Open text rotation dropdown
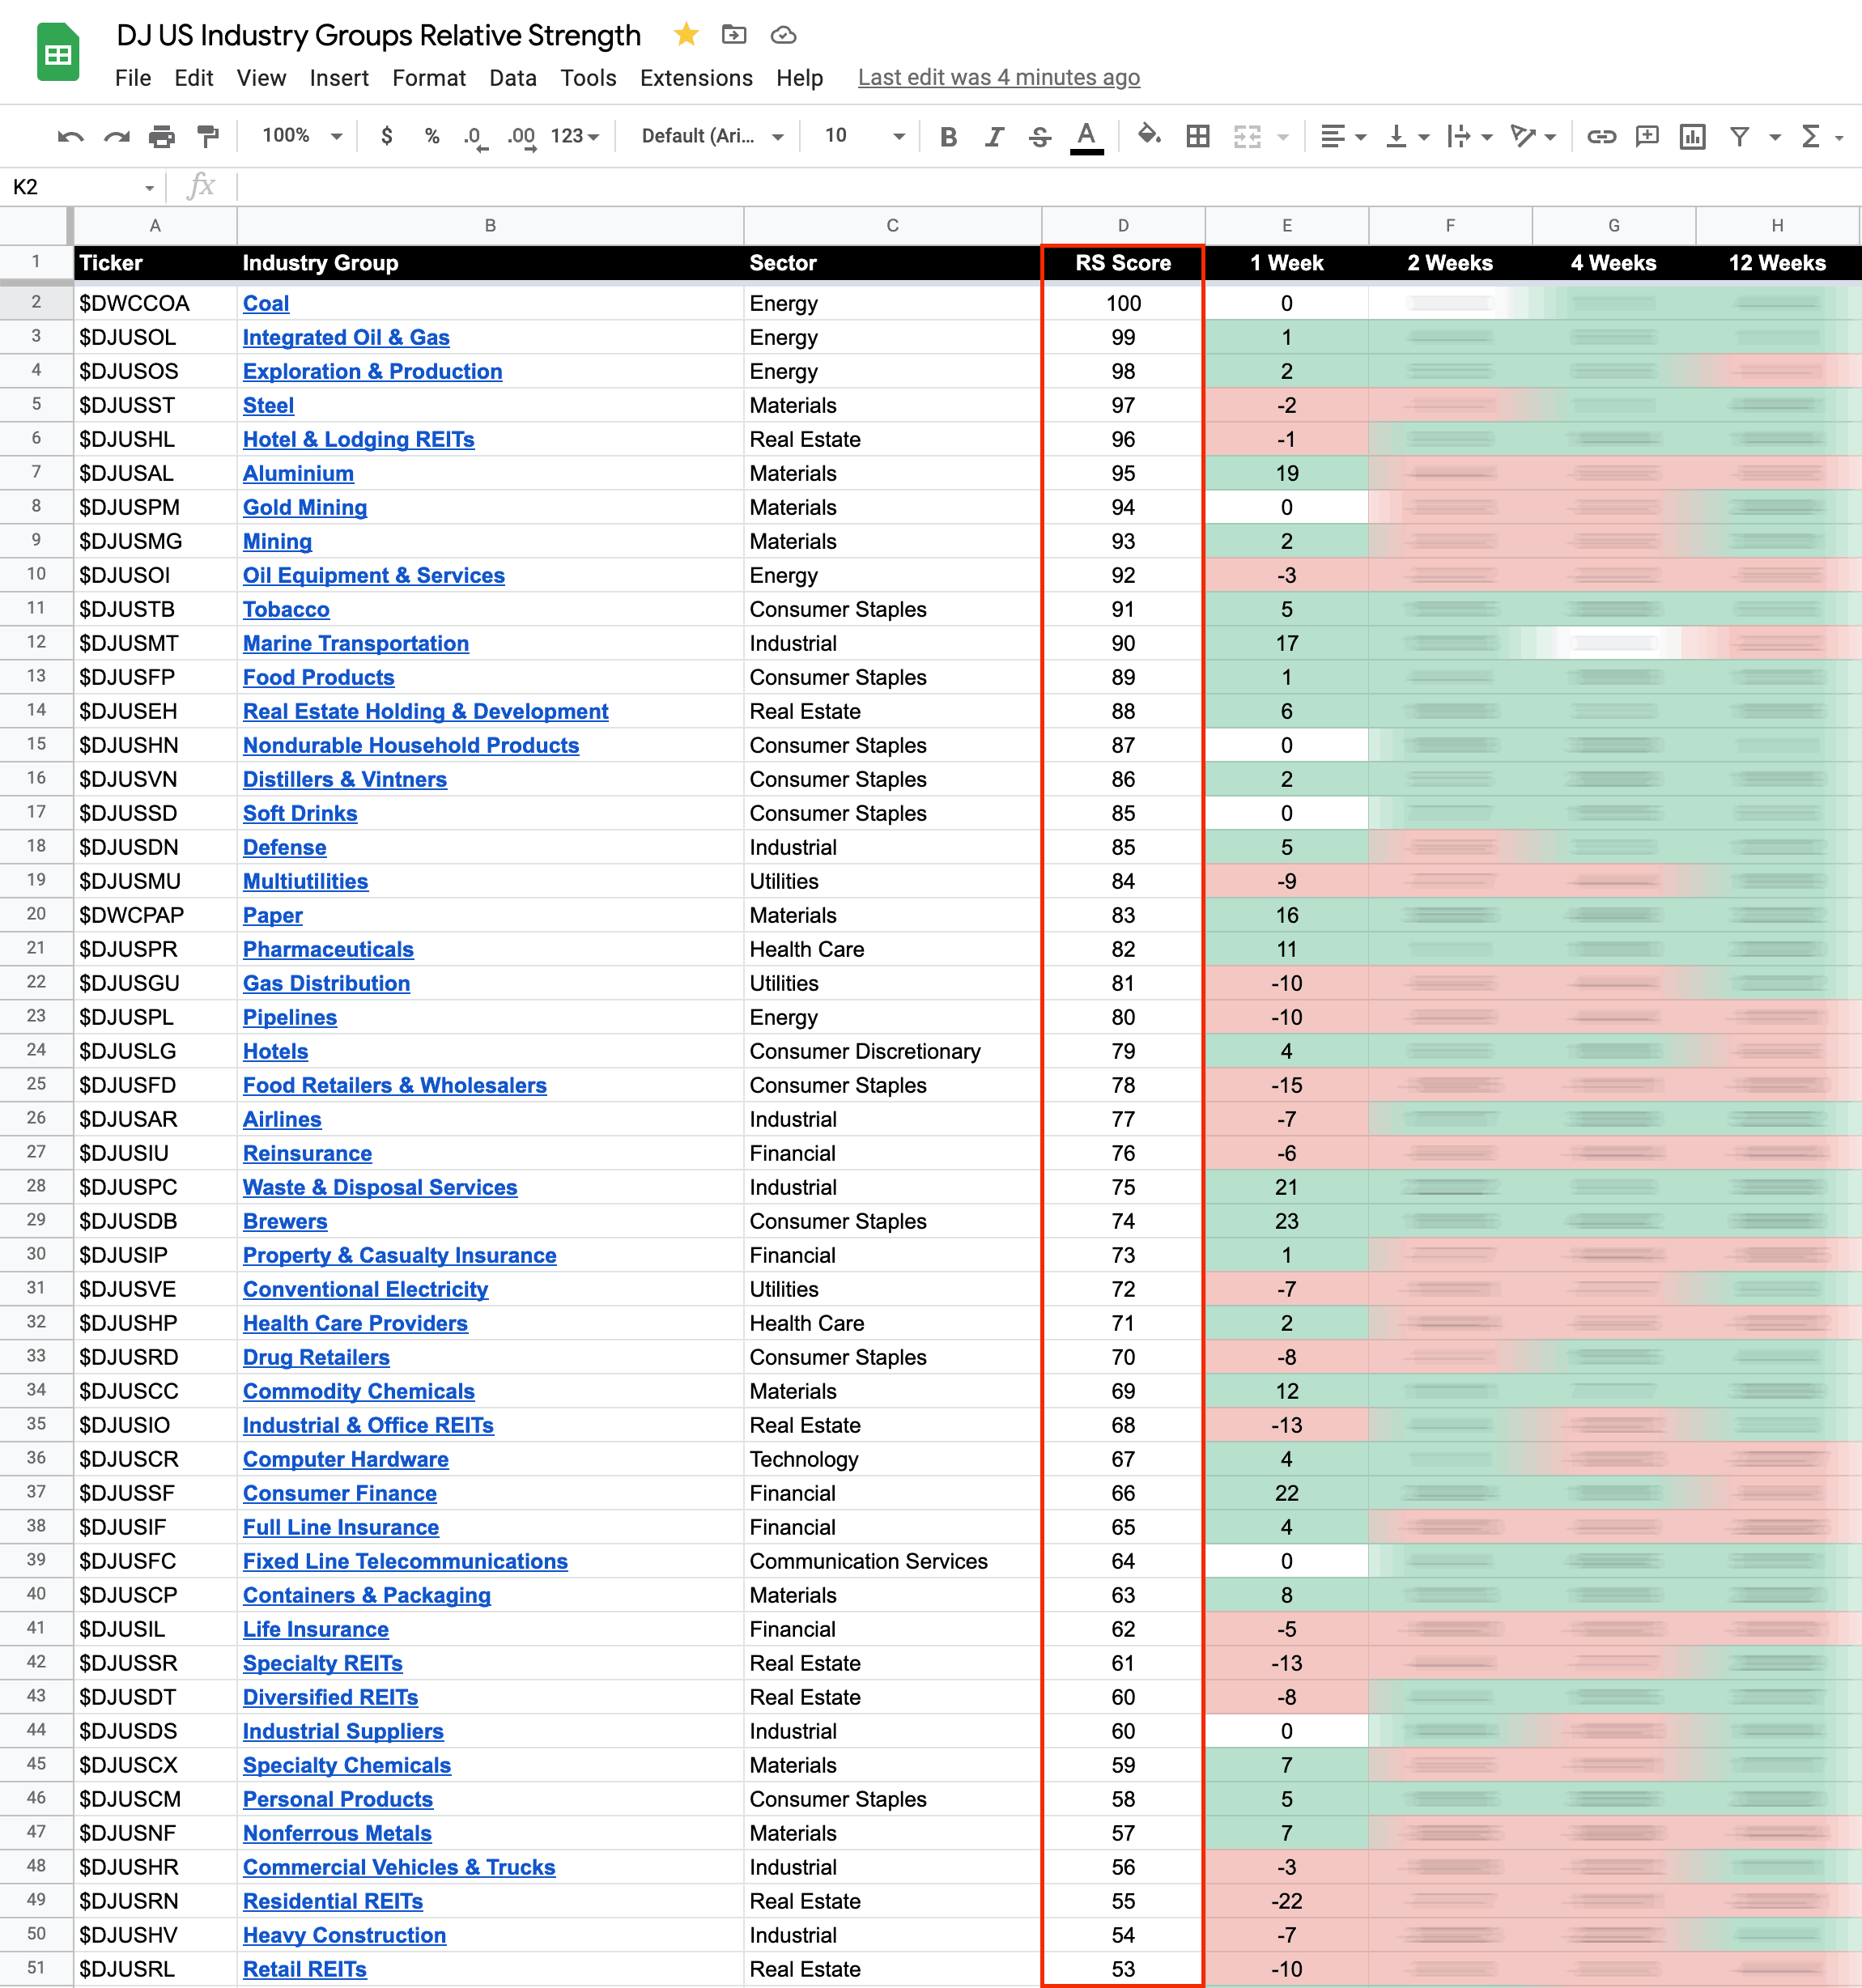 1532,136
